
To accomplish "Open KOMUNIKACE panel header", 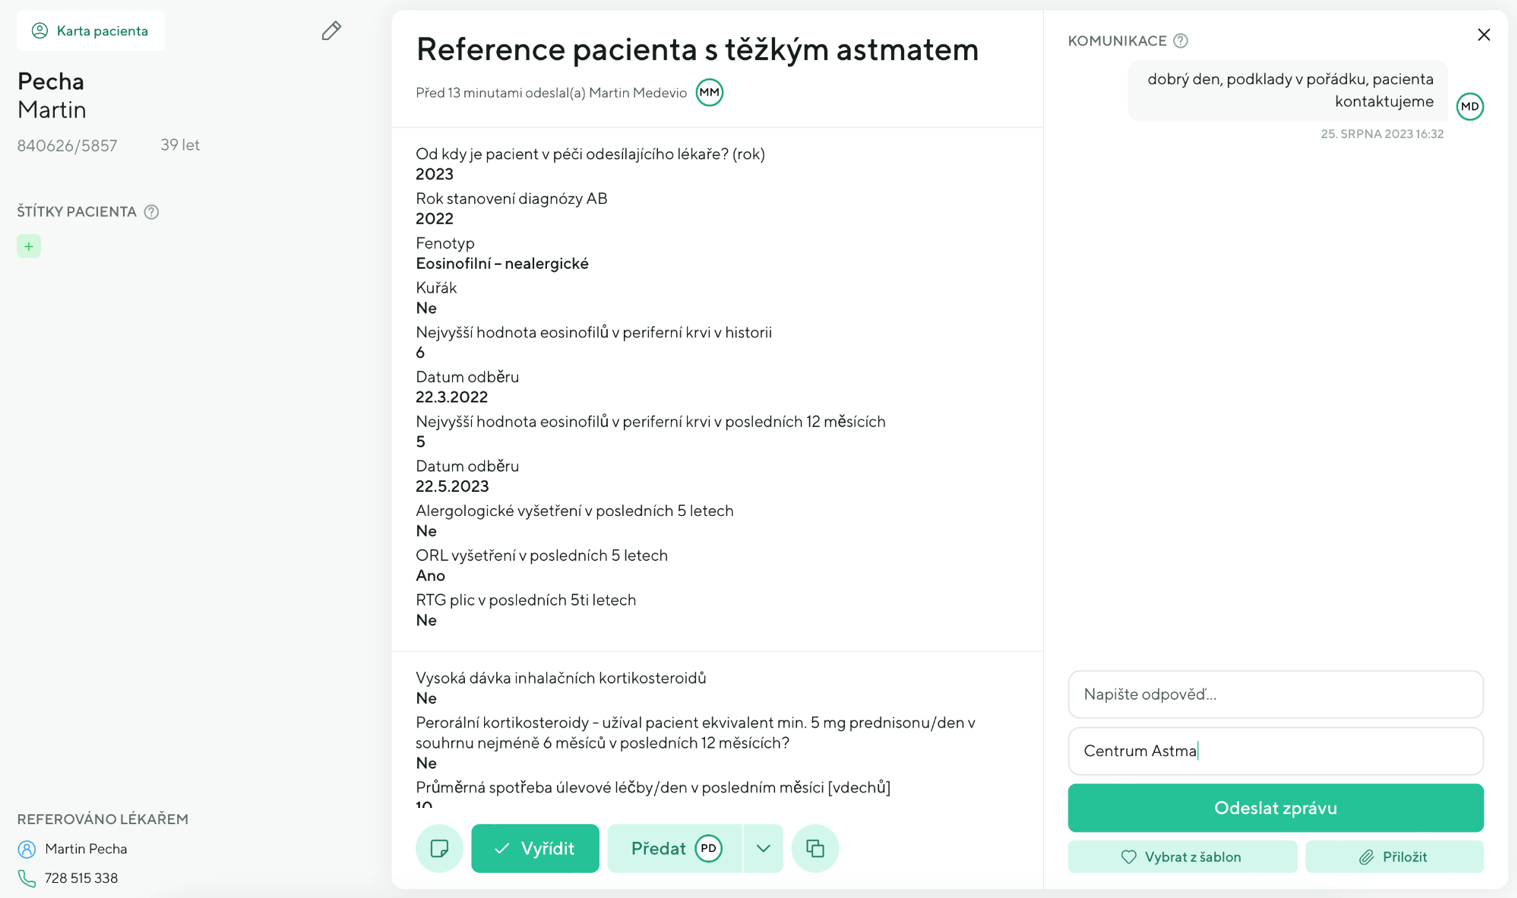I will coord(1117,41).
